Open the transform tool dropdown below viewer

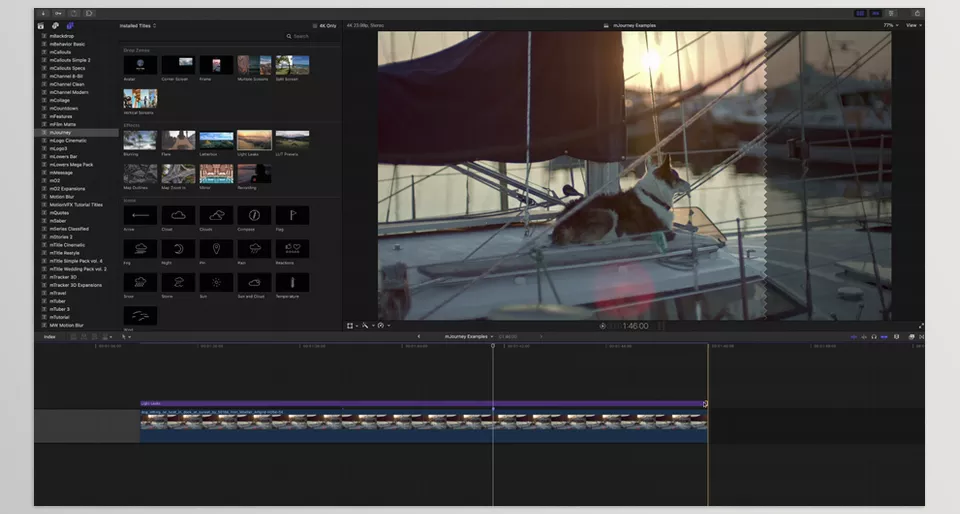[351, 326]
